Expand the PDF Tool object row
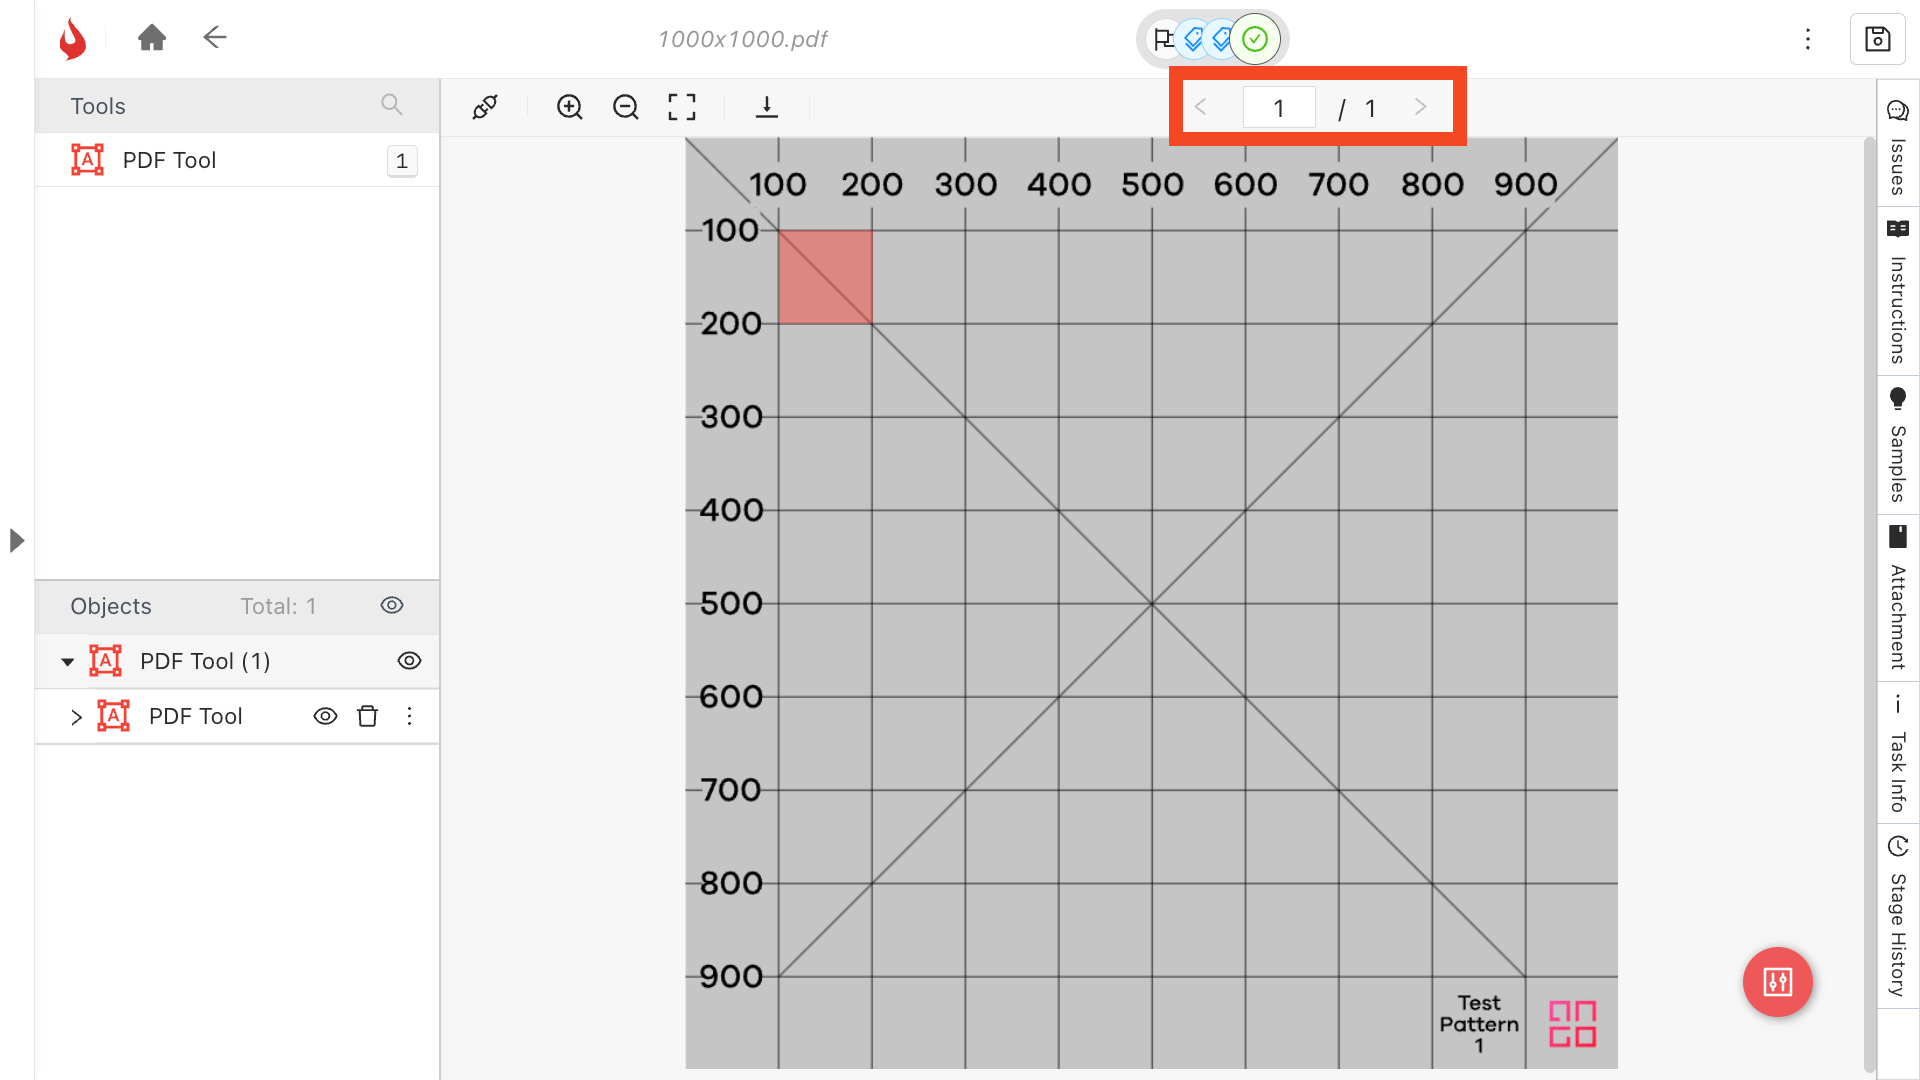The width and height of the screenshot is (1920, 1080). pos(76,716)
